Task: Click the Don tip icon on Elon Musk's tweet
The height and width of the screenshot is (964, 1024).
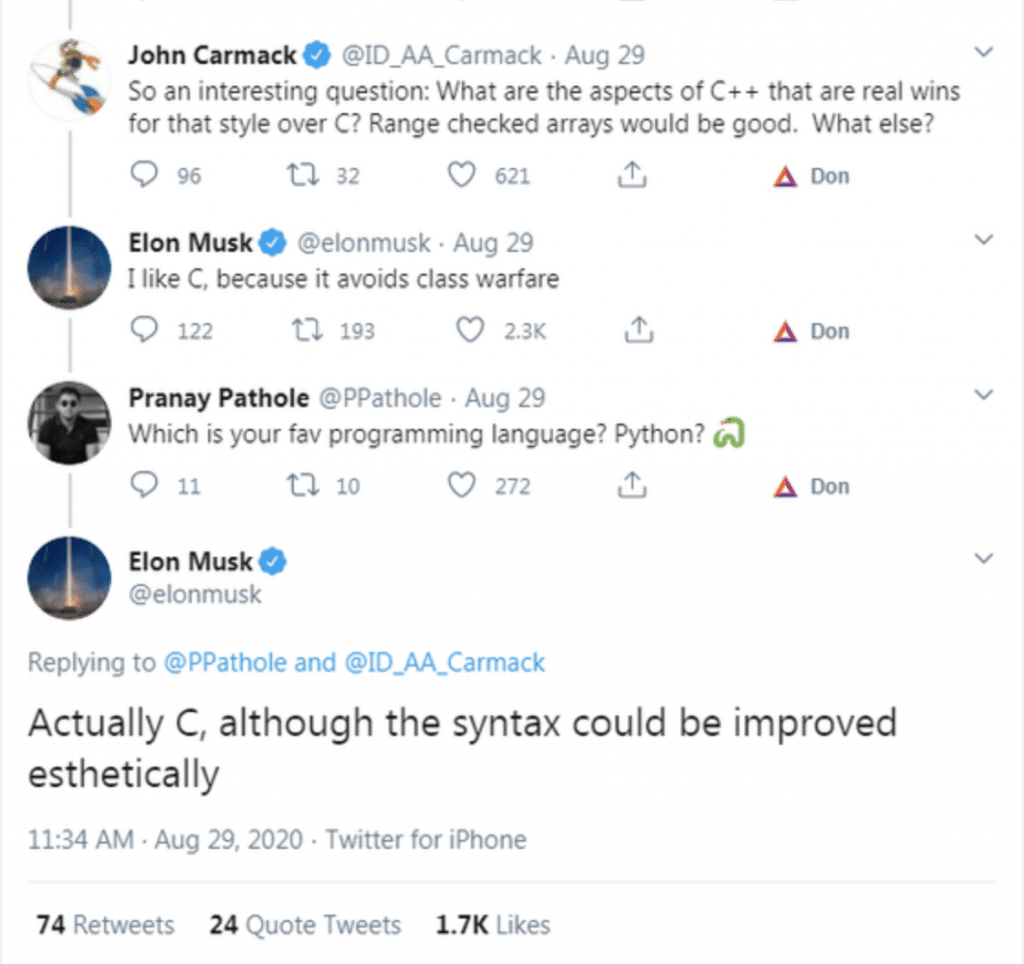Action: coord(786,329)
